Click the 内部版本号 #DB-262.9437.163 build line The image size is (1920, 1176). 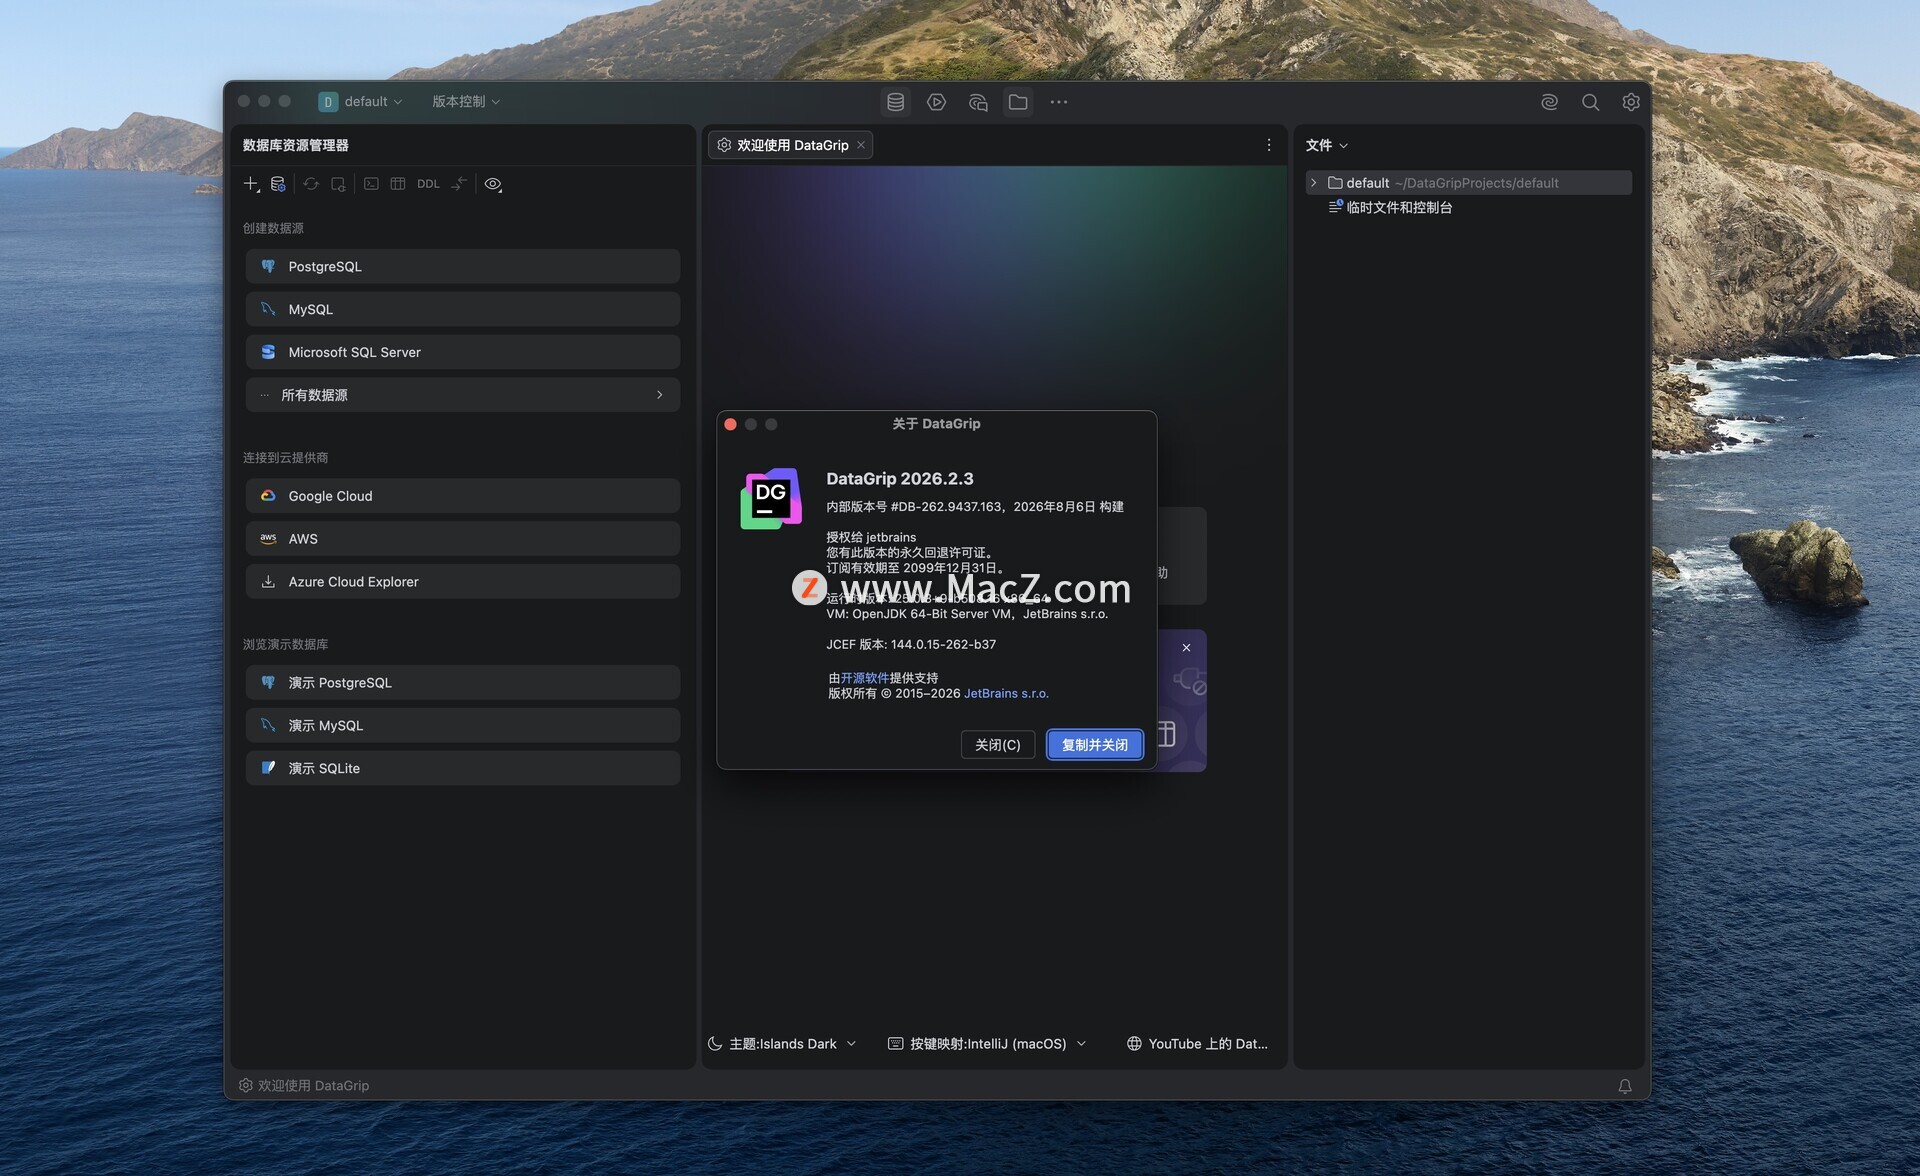click(975, 507)
